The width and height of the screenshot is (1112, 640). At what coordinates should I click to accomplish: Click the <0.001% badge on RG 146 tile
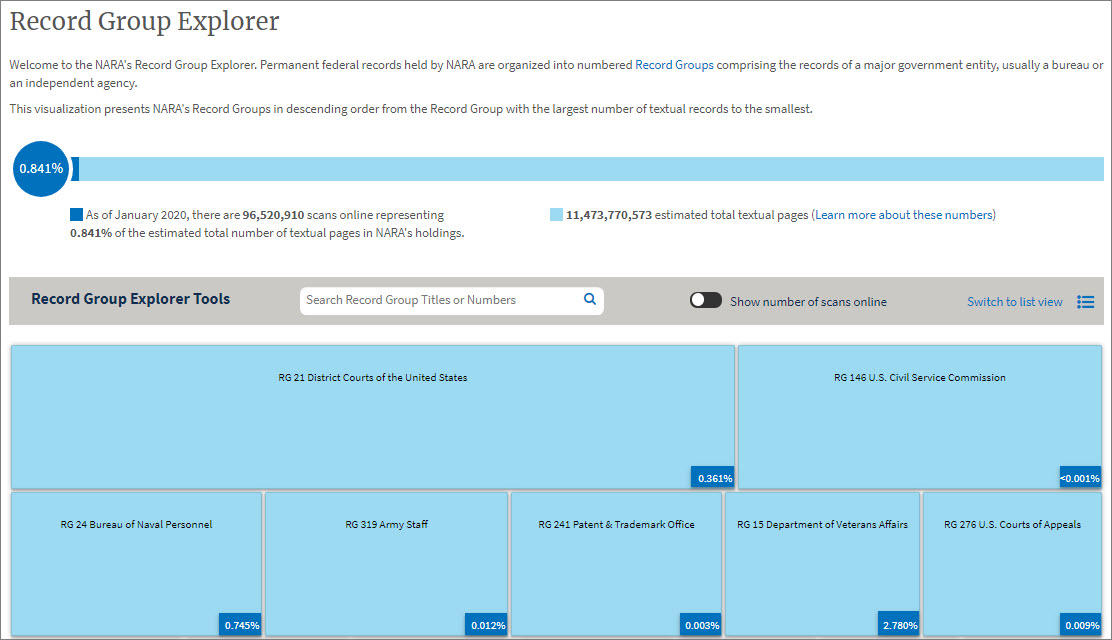[1079, 478]
